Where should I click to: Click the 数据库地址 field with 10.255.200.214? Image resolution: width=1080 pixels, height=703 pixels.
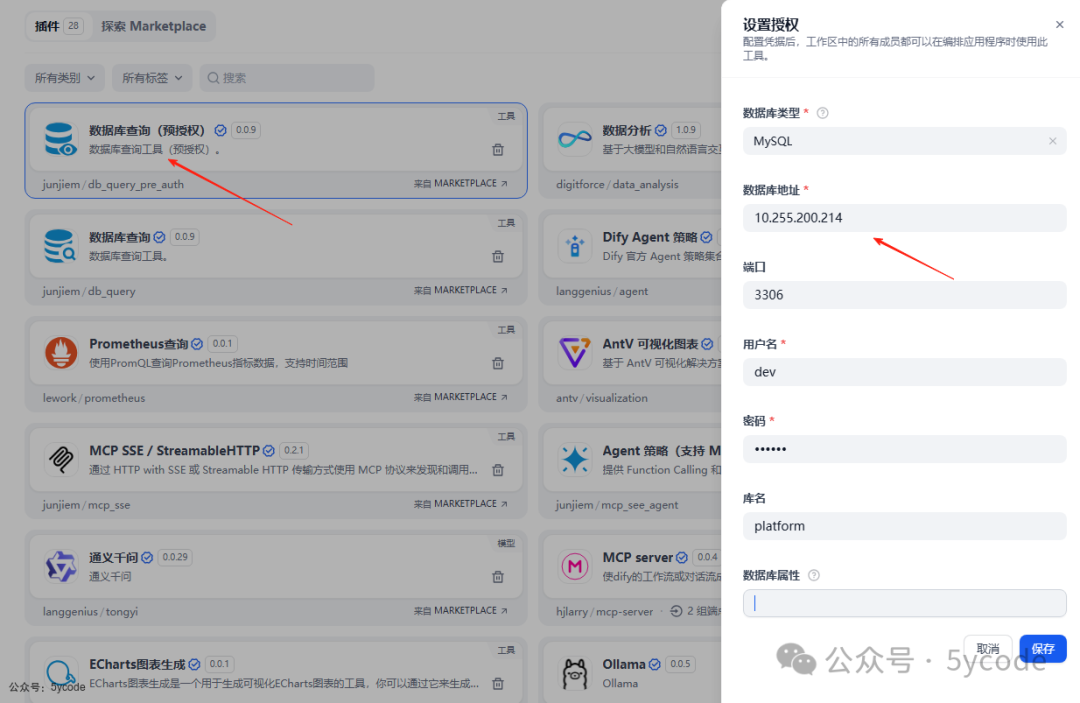(904, 218)
